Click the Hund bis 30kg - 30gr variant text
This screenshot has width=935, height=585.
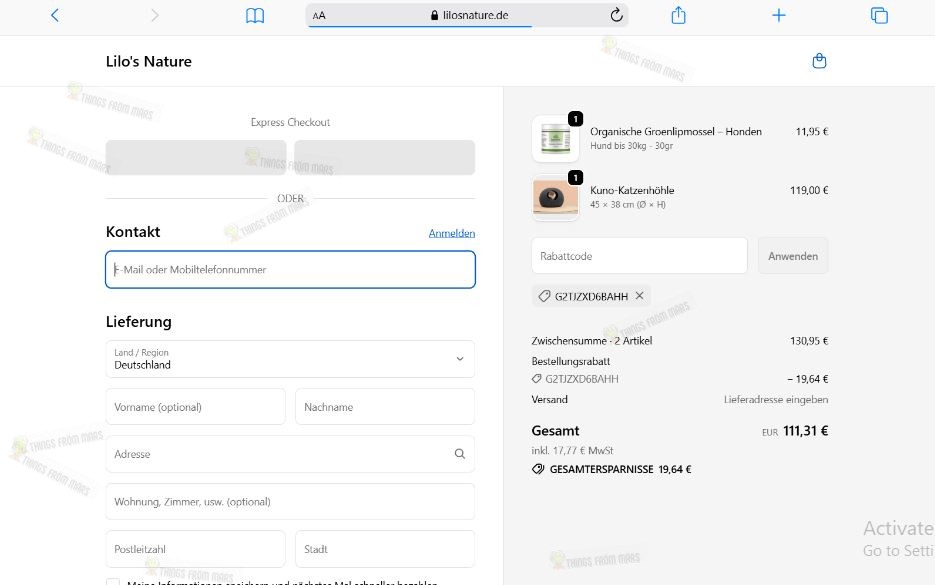[631, 146]
